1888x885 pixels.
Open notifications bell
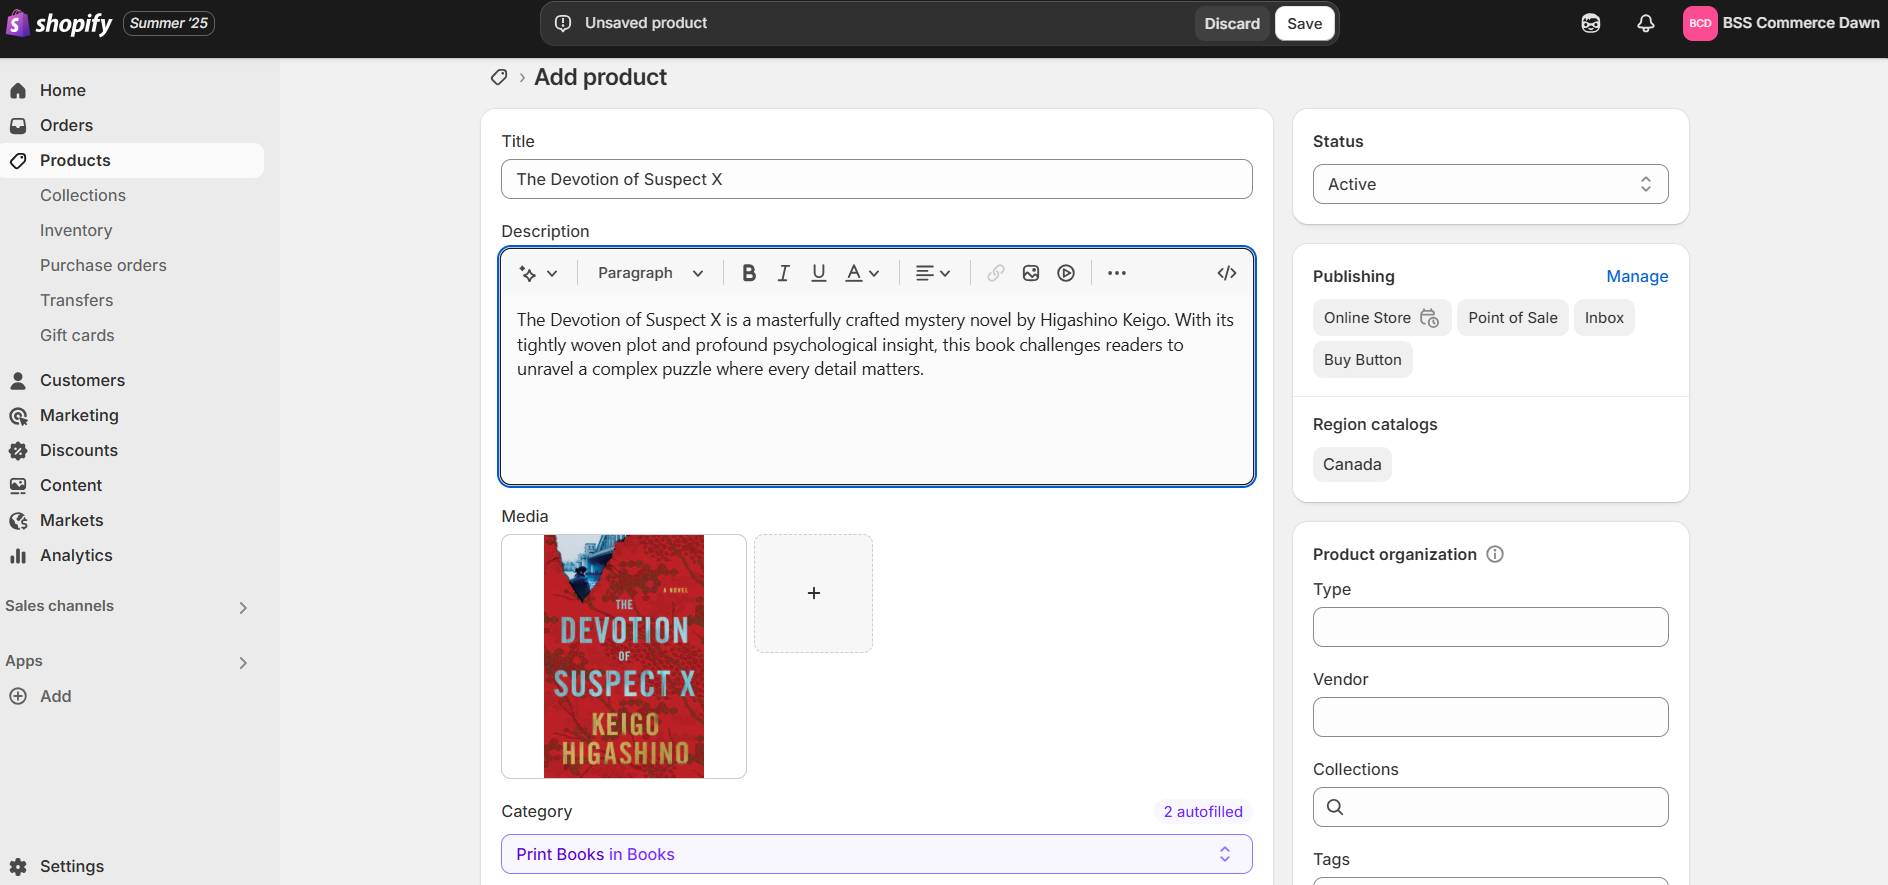[x=1646, y=23]
